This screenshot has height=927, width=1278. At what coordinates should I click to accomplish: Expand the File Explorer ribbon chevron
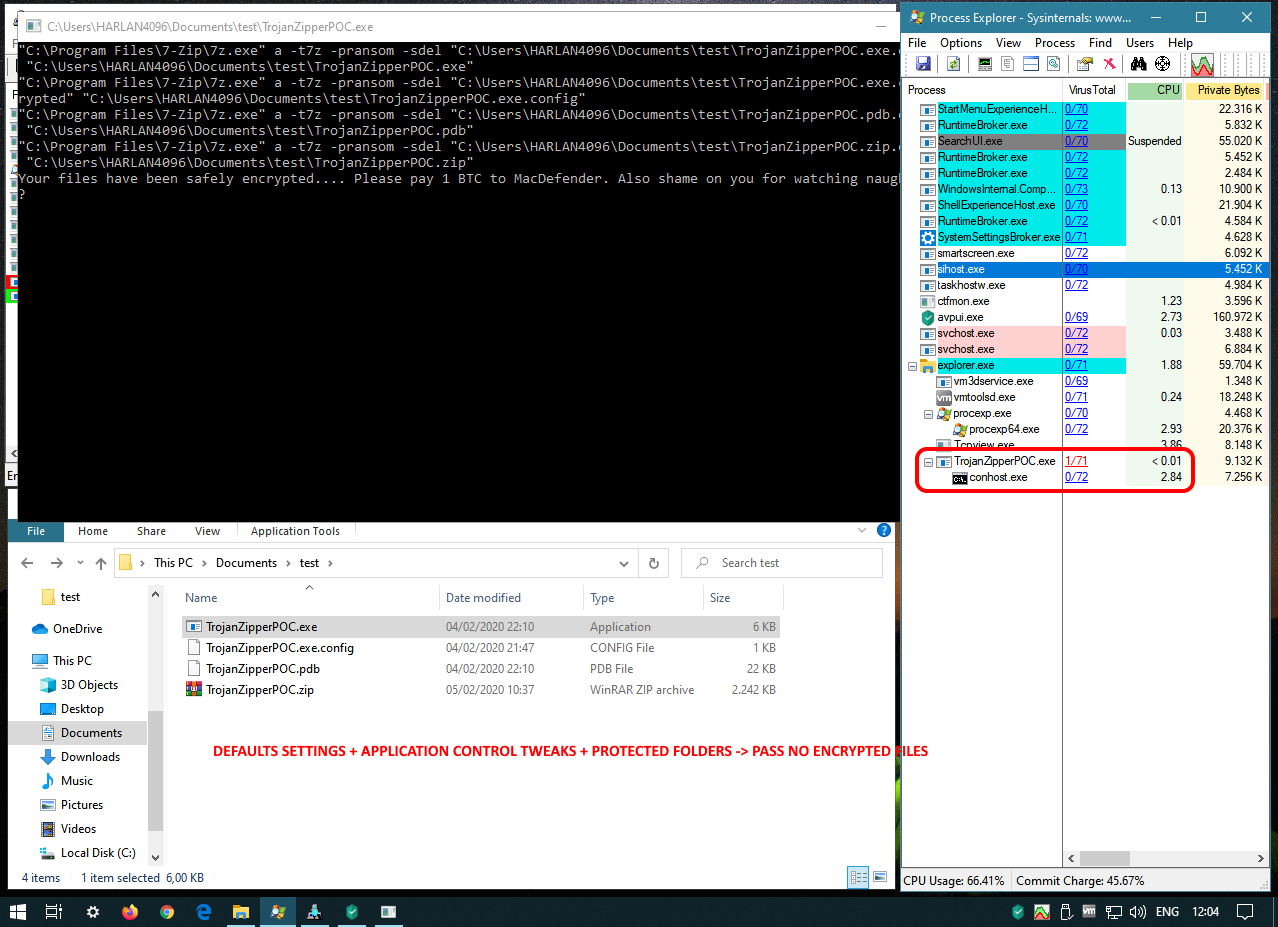point(863,531)
